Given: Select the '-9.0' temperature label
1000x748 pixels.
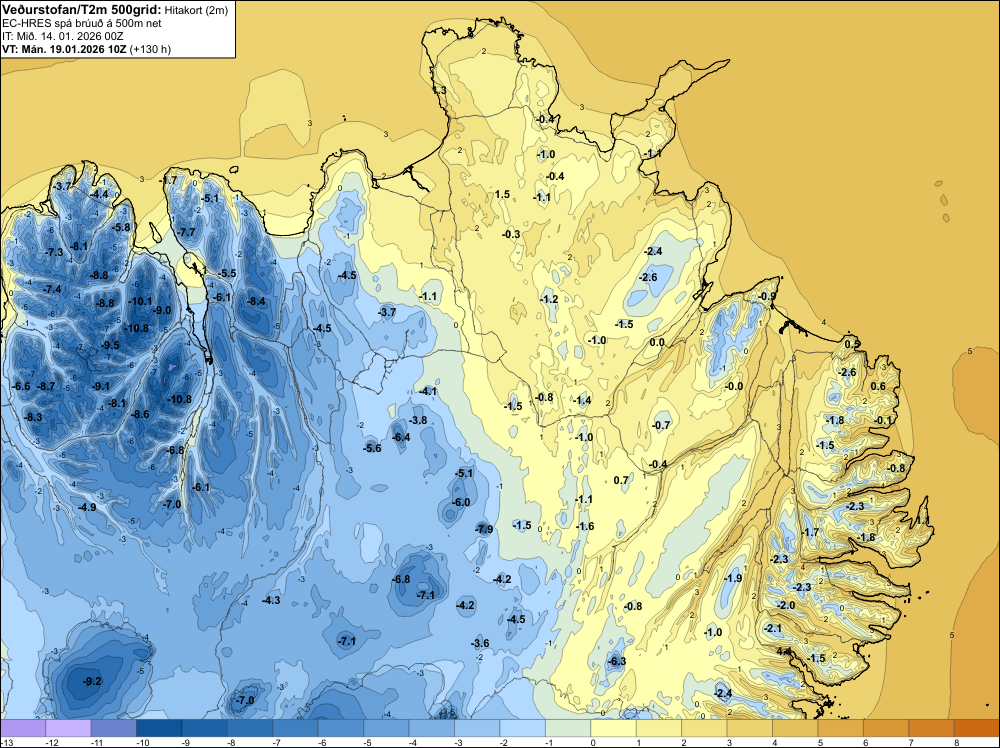Looking at the screenshot, I should tap(162, 310).
